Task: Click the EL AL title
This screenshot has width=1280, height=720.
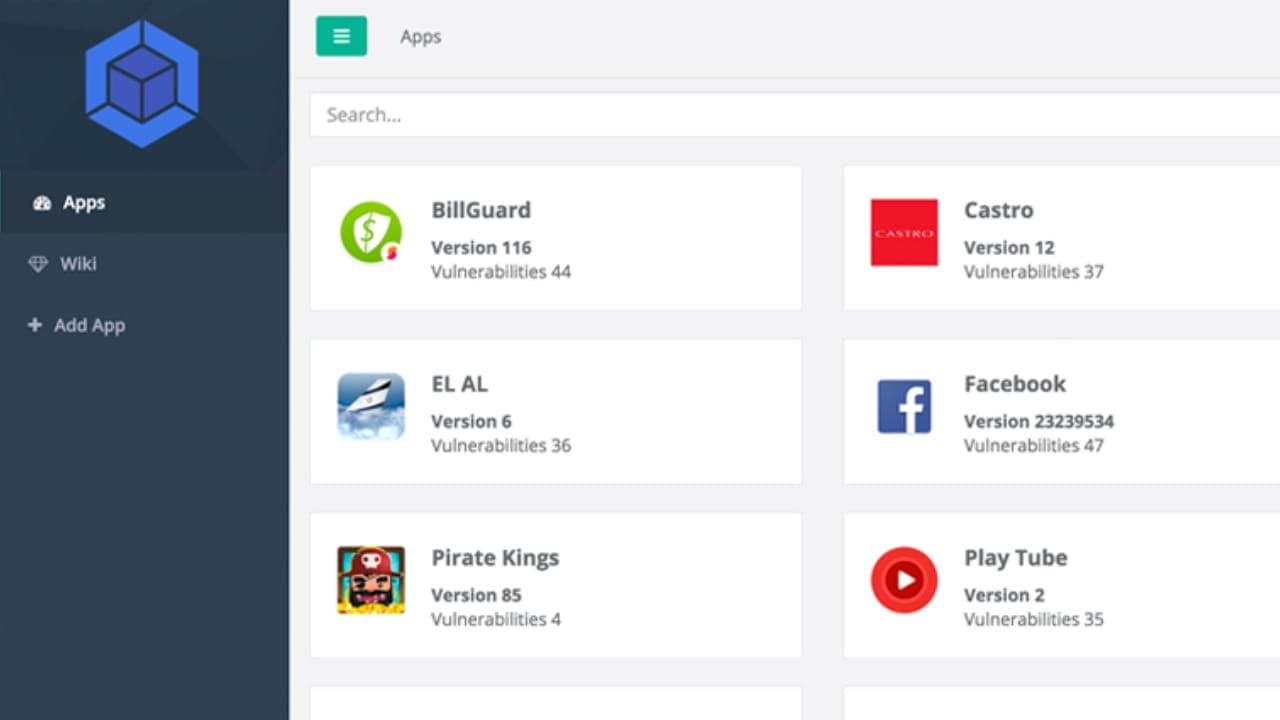Action: coord(460,384)
